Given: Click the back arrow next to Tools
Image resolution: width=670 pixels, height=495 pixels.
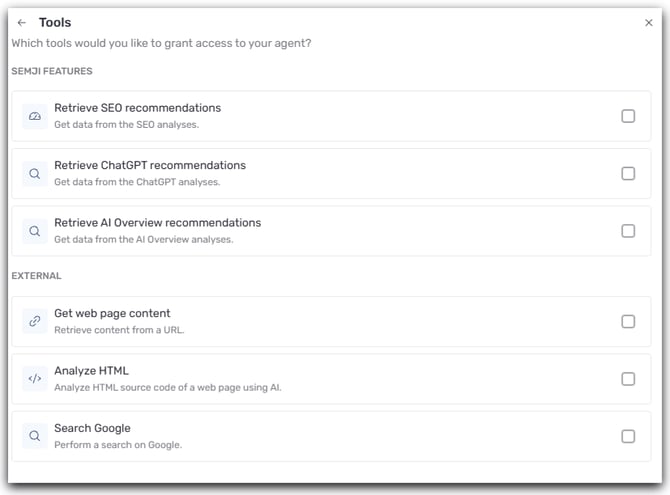Looking at the screenshot, I should 22,23.
